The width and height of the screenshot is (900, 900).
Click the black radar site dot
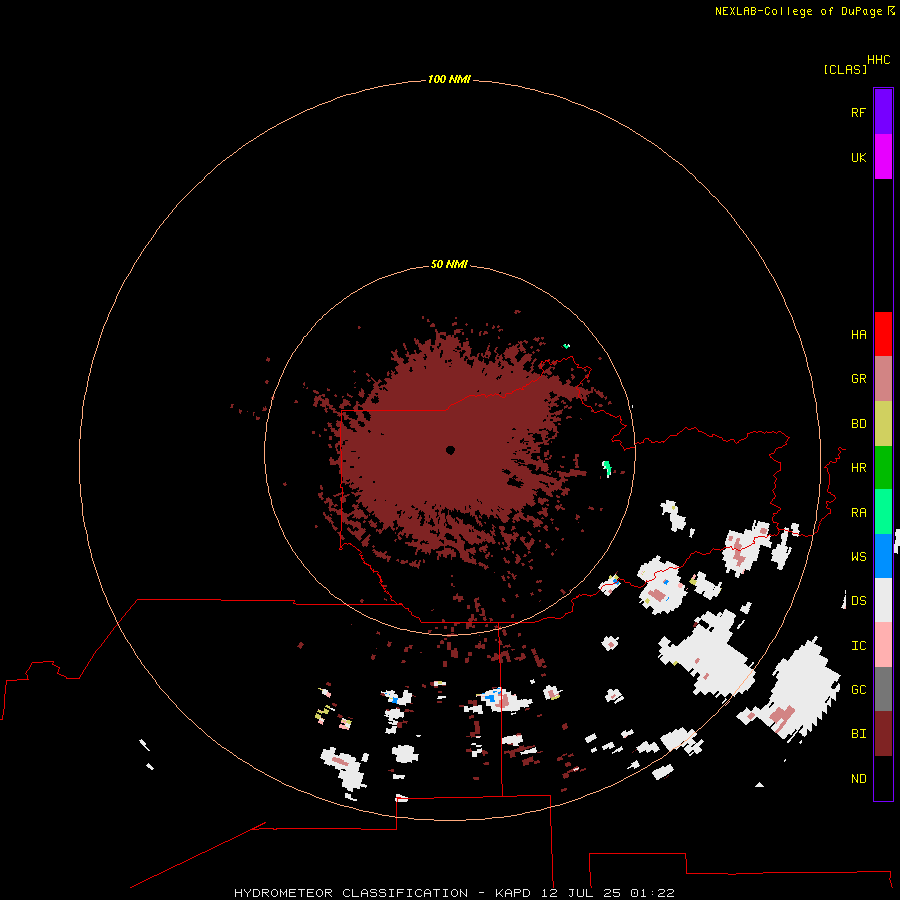click(x=451, y=450)
